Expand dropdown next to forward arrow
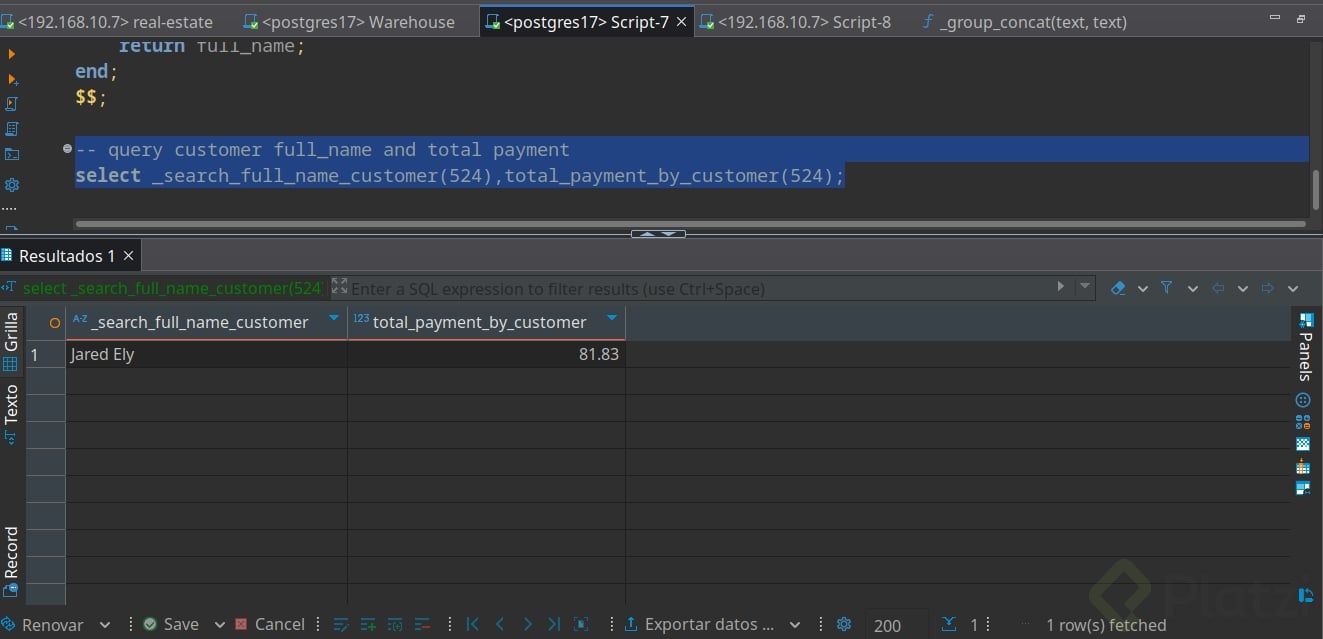Image resolution: width=1323 pixels, height=639 pixels. 1293,288
